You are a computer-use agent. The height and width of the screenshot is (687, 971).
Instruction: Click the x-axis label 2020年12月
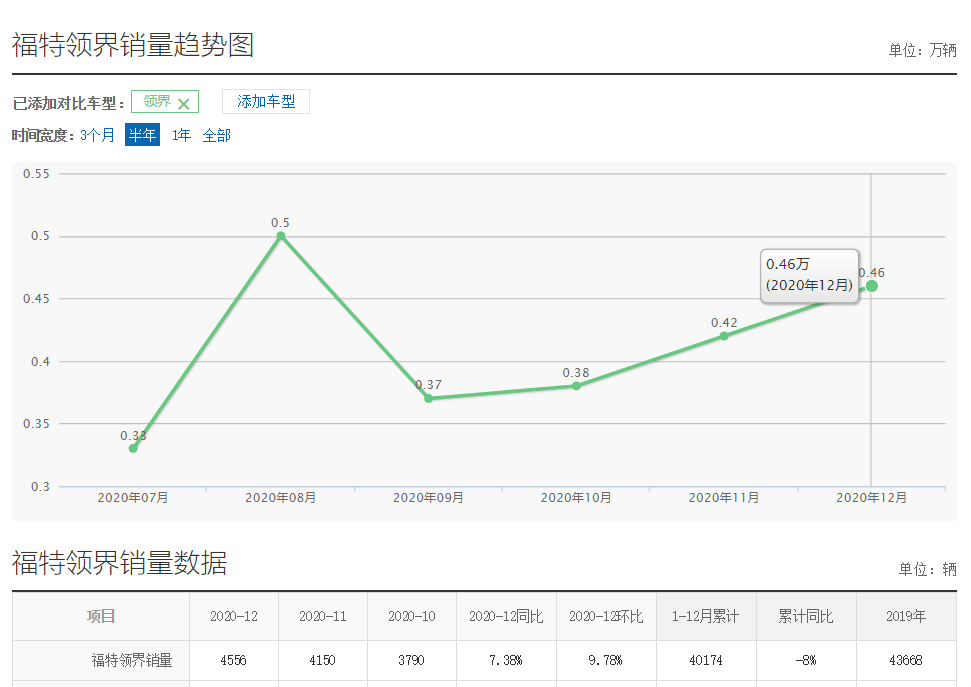pos(871,497)
